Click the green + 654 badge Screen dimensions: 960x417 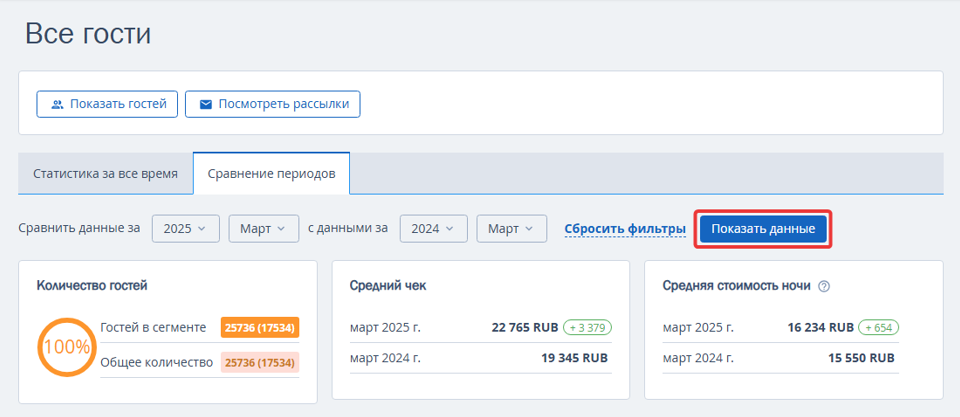879,328
